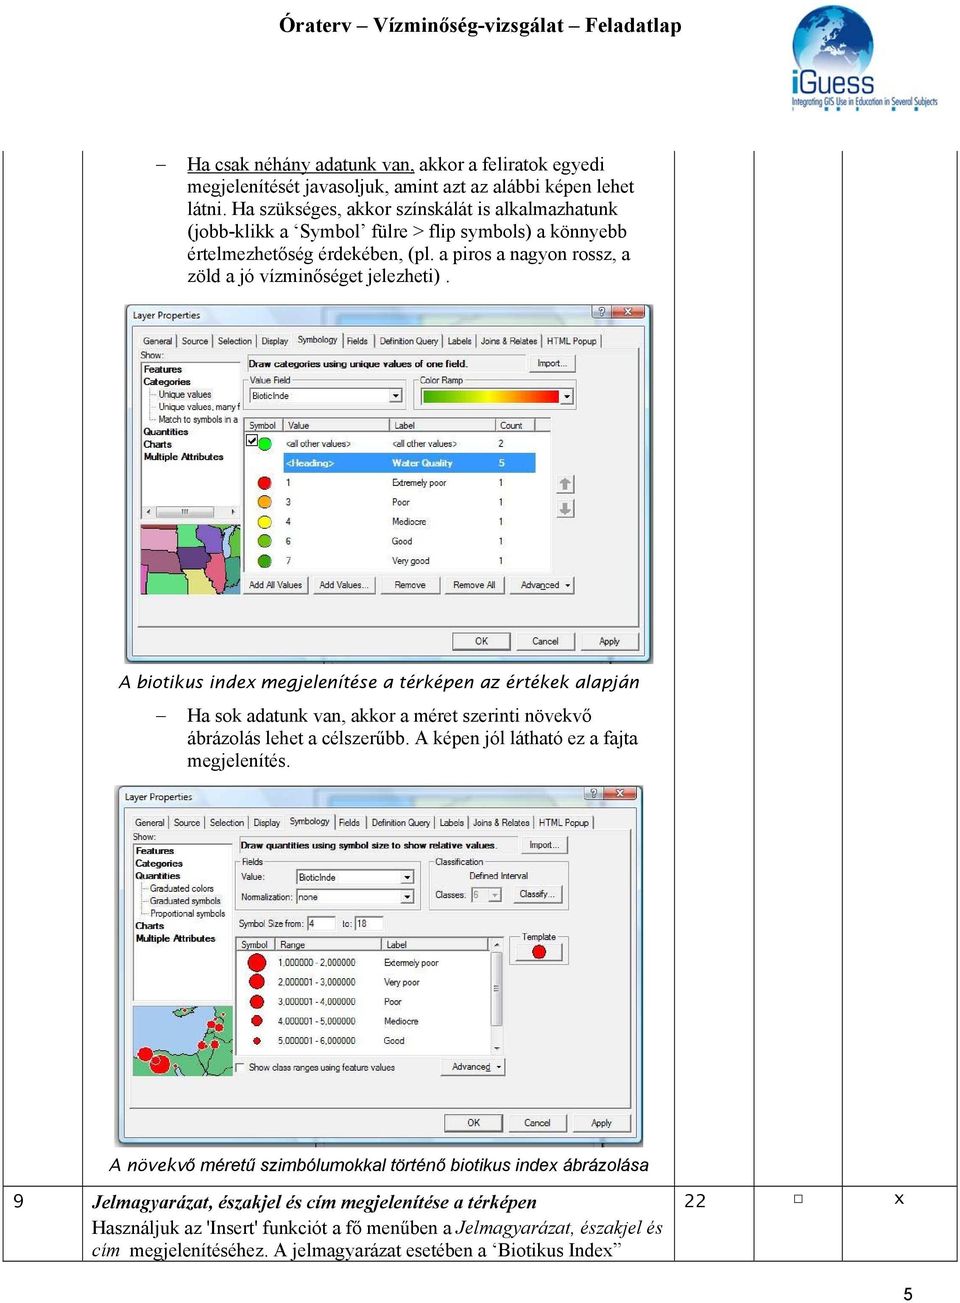This screenshot has height=1303, width=960.
Task: Click the Symbol Size from field showing 4
Action: [321, 923]
